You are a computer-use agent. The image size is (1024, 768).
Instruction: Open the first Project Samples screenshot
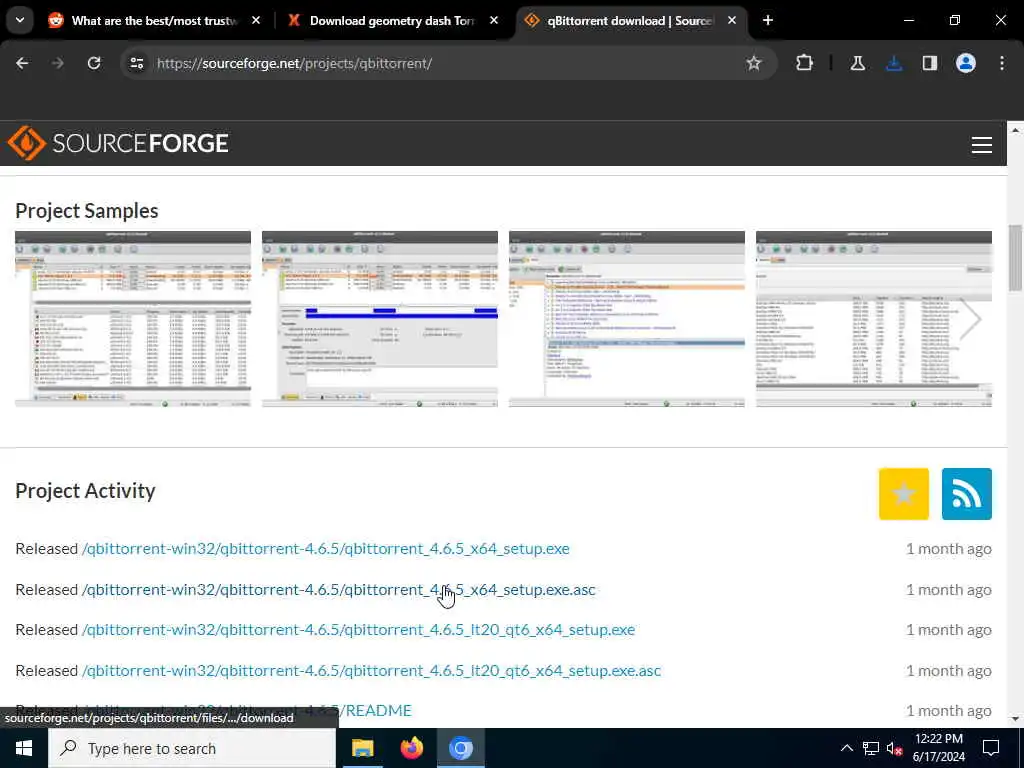click(133, 319)
